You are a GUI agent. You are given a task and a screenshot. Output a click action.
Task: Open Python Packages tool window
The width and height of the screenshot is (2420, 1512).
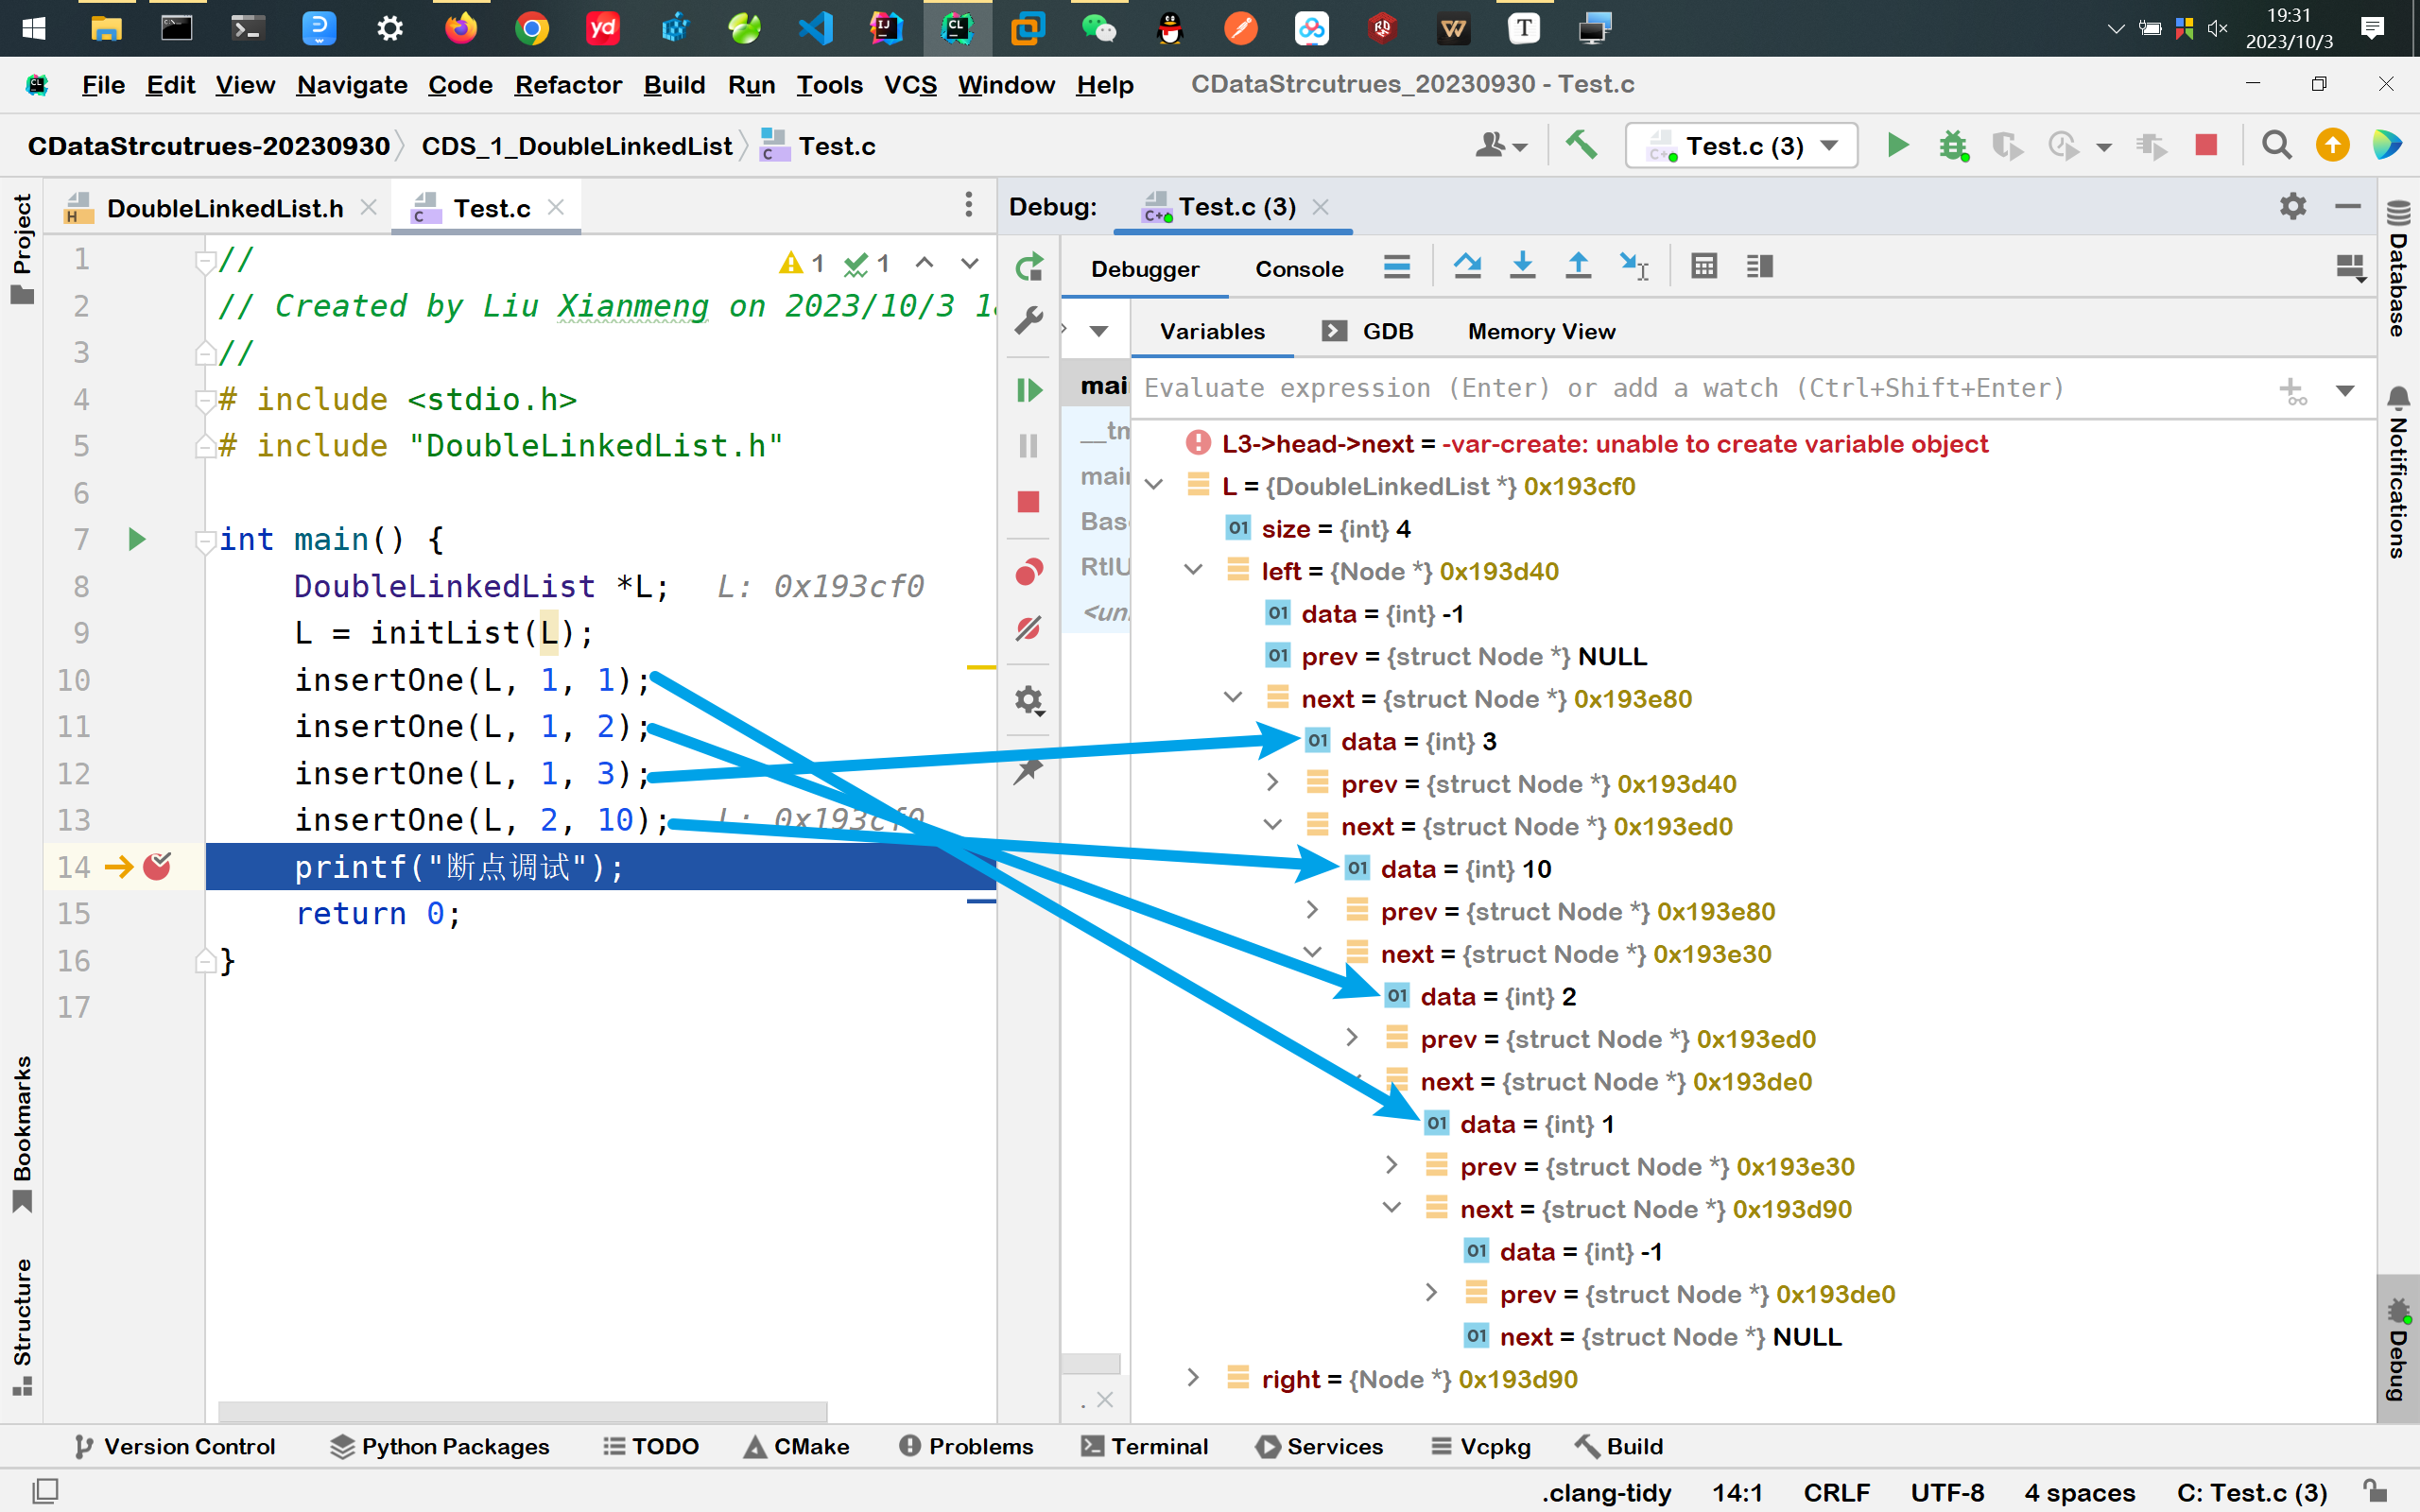(440, 1446)
